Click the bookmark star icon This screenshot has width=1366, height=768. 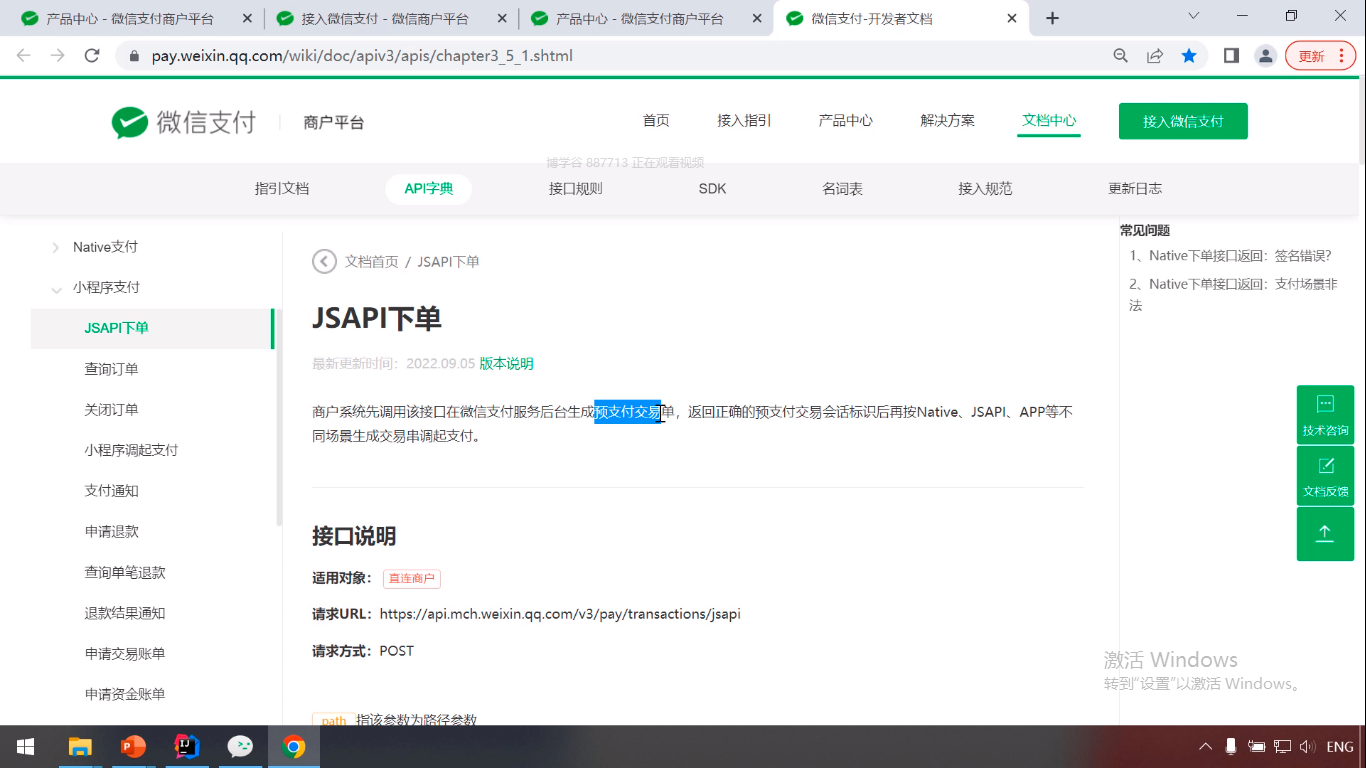tap(1189, 56)
